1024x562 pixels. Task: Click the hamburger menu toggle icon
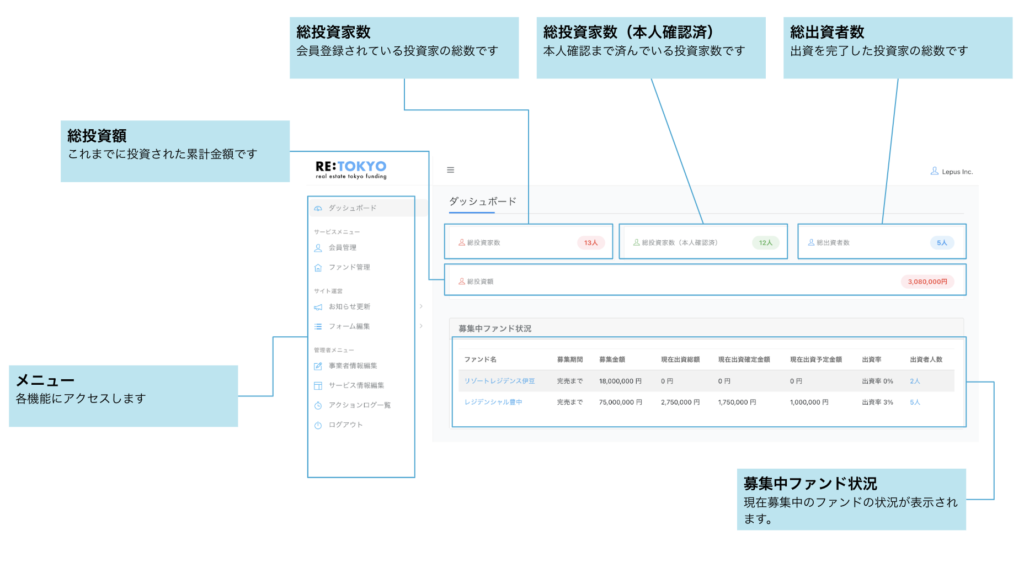pyautogui.click(x=450, y=170)
